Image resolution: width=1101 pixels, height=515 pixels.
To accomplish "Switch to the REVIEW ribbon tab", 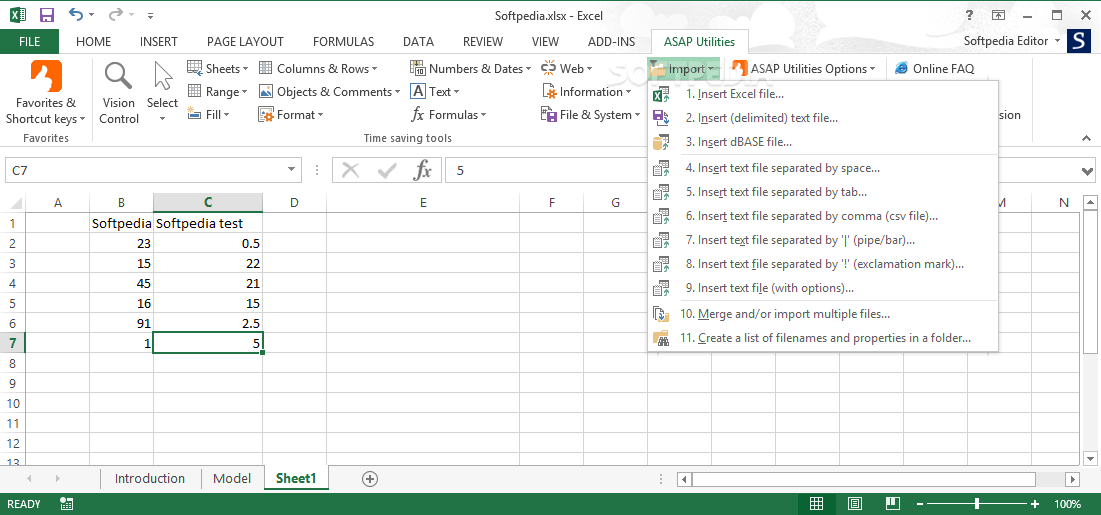I will tap(483, 41).
